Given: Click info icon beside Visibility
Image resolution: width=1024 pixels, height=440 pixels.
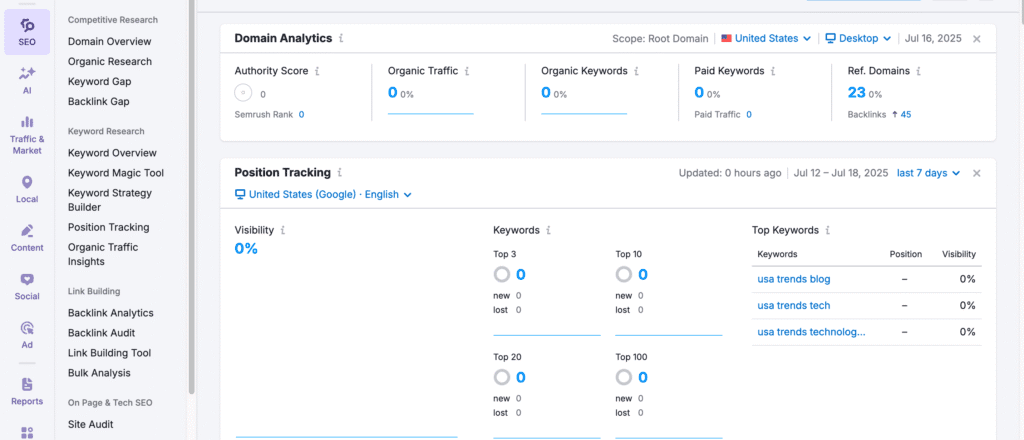Looking at the screenshot, I should click(x=283, y=230).
